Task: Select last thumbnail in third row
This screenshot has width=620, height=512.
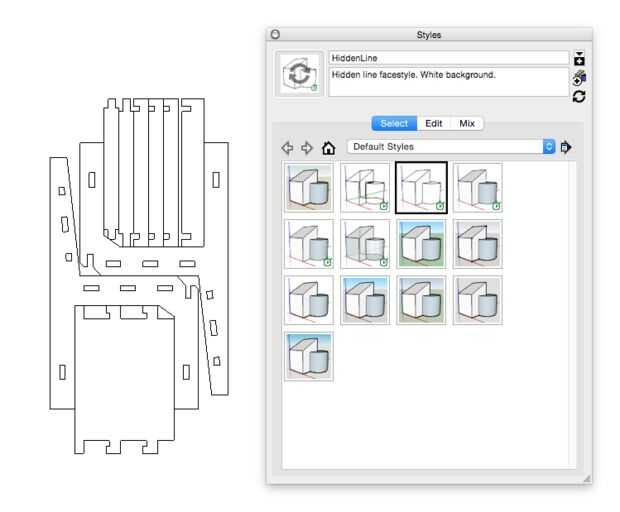Action: (478, 300)
